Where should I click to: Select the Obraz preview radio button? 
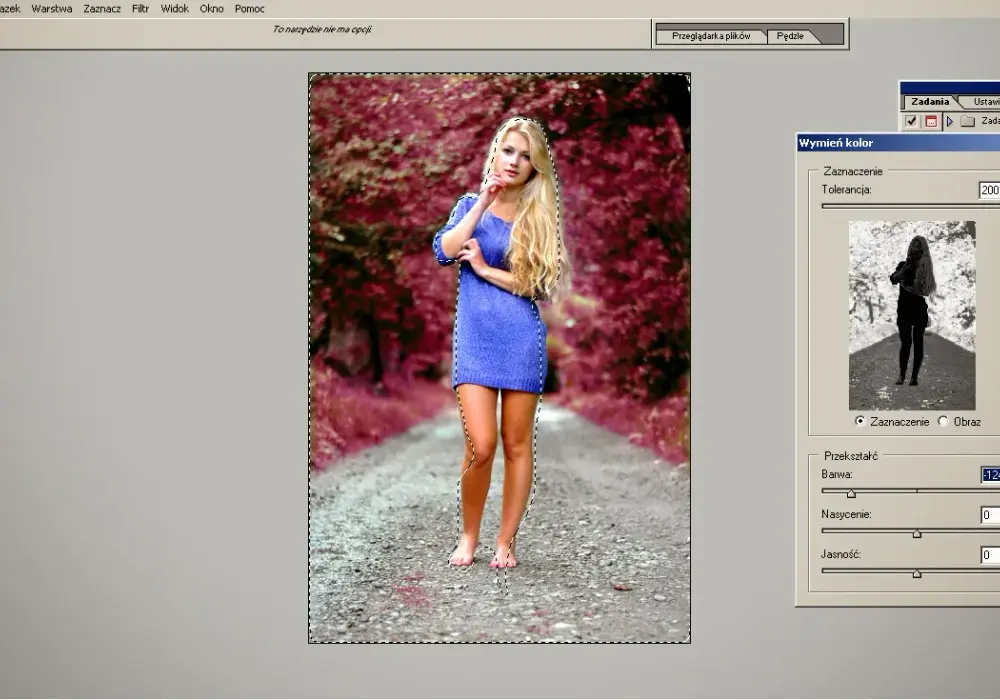pyautogui.click(x=943, y=421)
